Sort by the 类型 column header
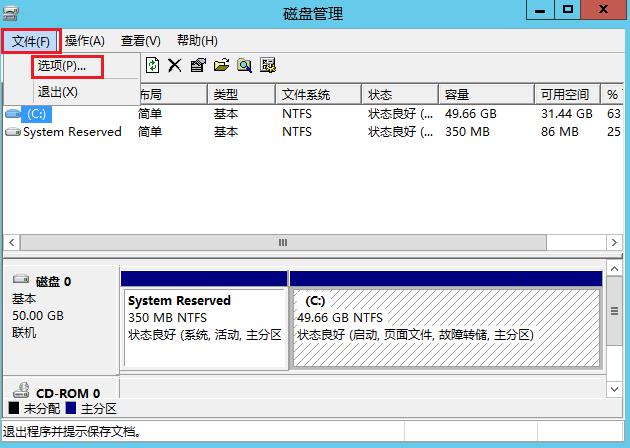630x448 pixels. [x=241, y=94]
